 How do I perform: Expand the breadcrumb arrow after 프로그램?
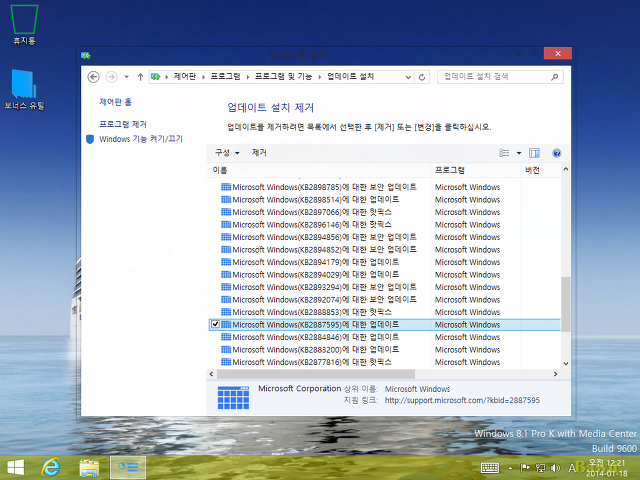point(247,77)
